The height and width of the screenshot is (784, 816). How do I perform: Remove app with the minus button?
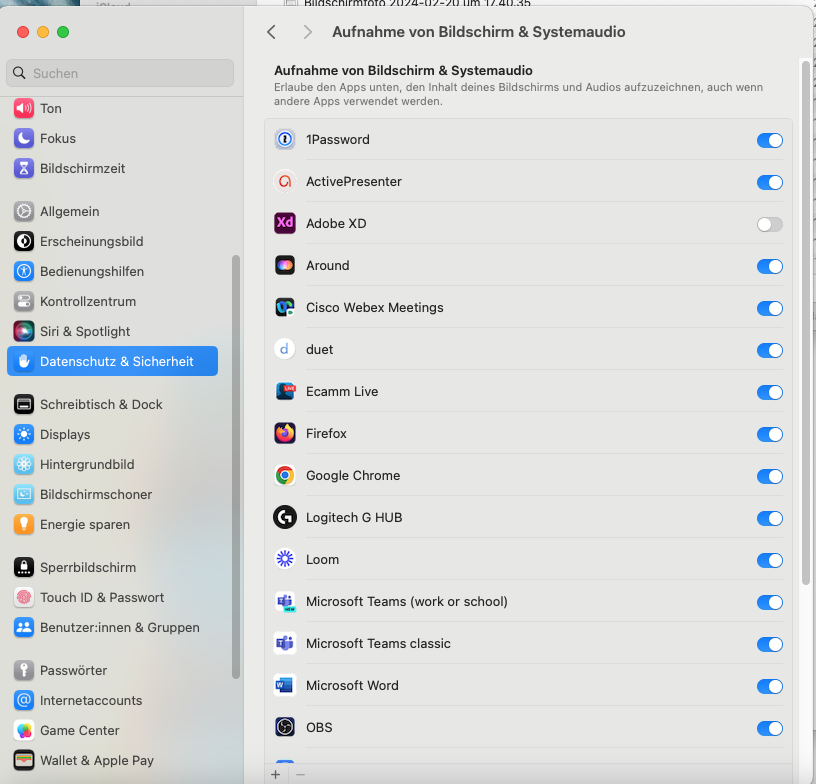coord(300,775)
